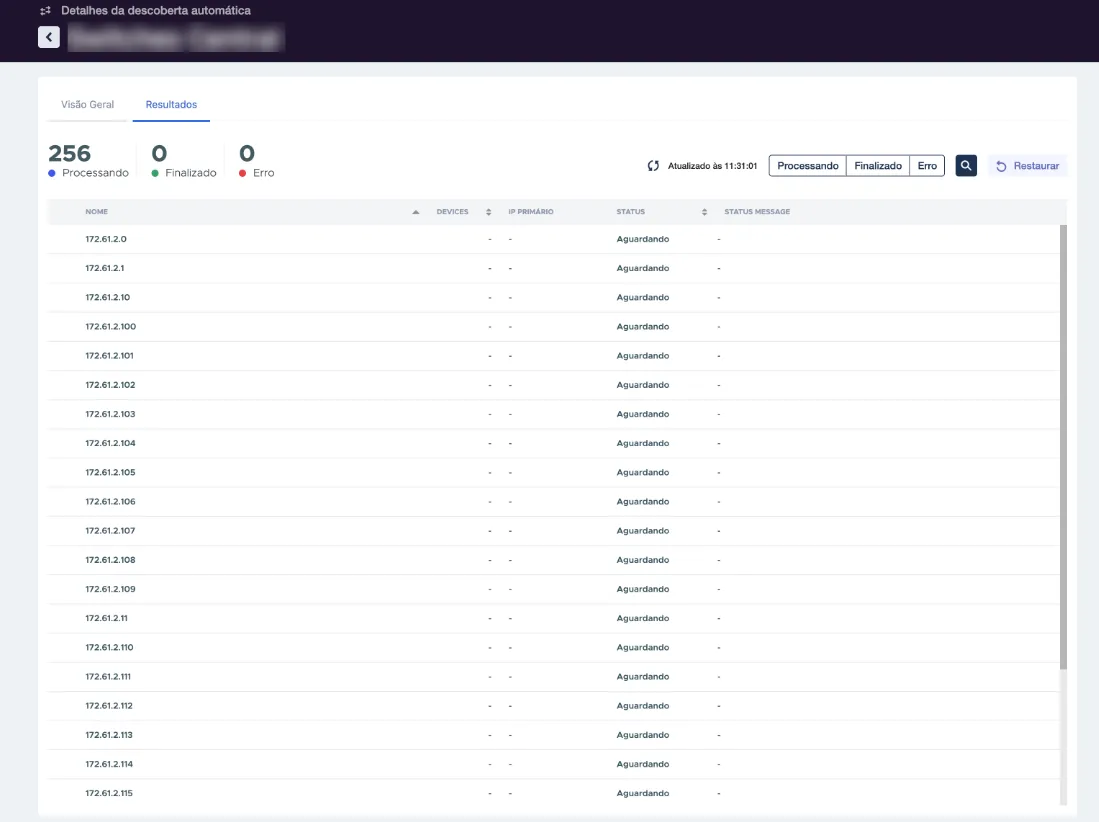
Task: Select the row named 172.61.2.10
Action: [554, 297]
